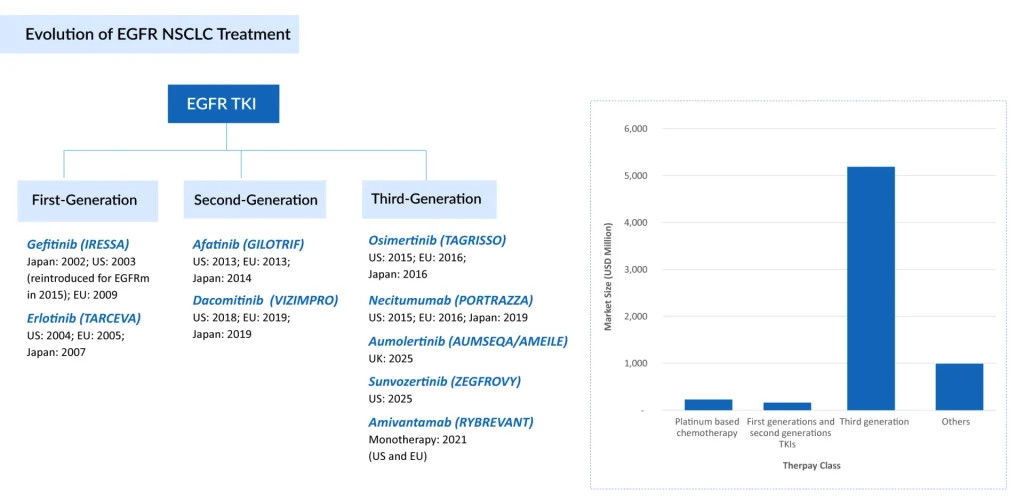The height and width of the screenshot is (500, 1024).
Task: Click 'Japan: 2007' text
Action: pos(56,352)
